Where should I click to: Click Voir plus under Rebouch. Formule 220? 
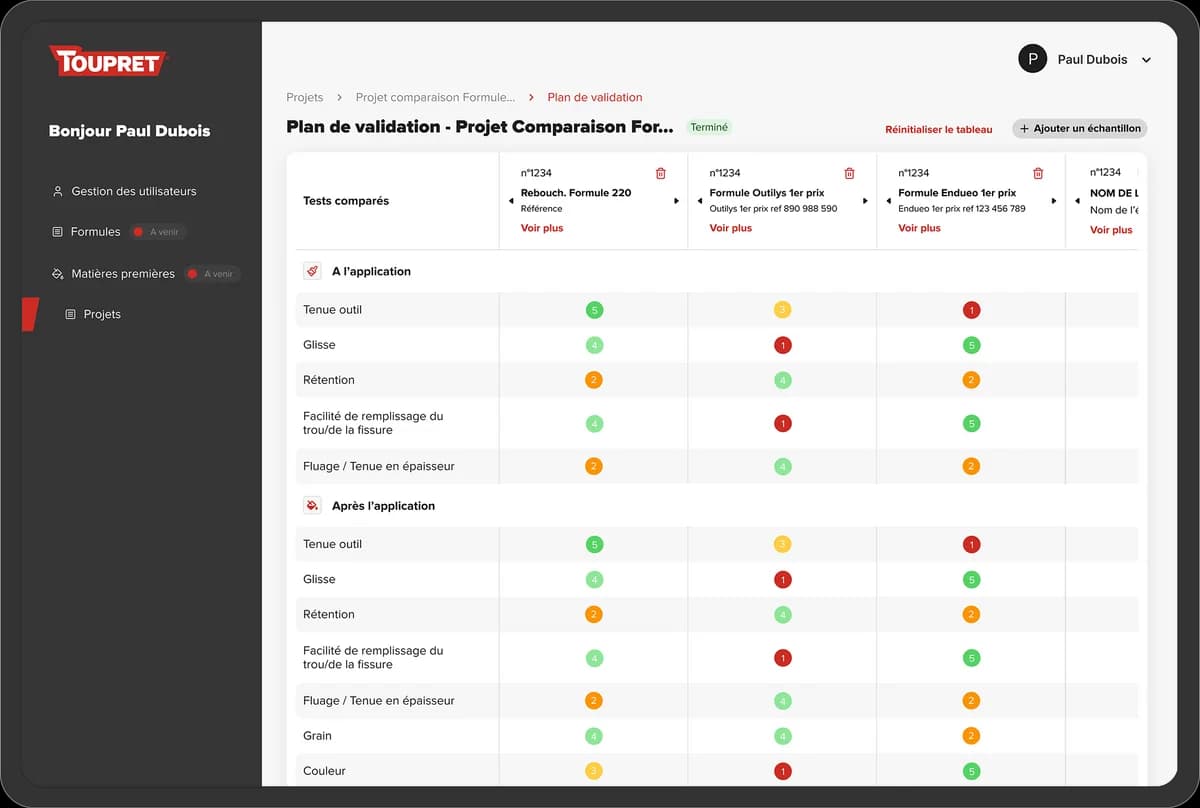pos(542,228)
